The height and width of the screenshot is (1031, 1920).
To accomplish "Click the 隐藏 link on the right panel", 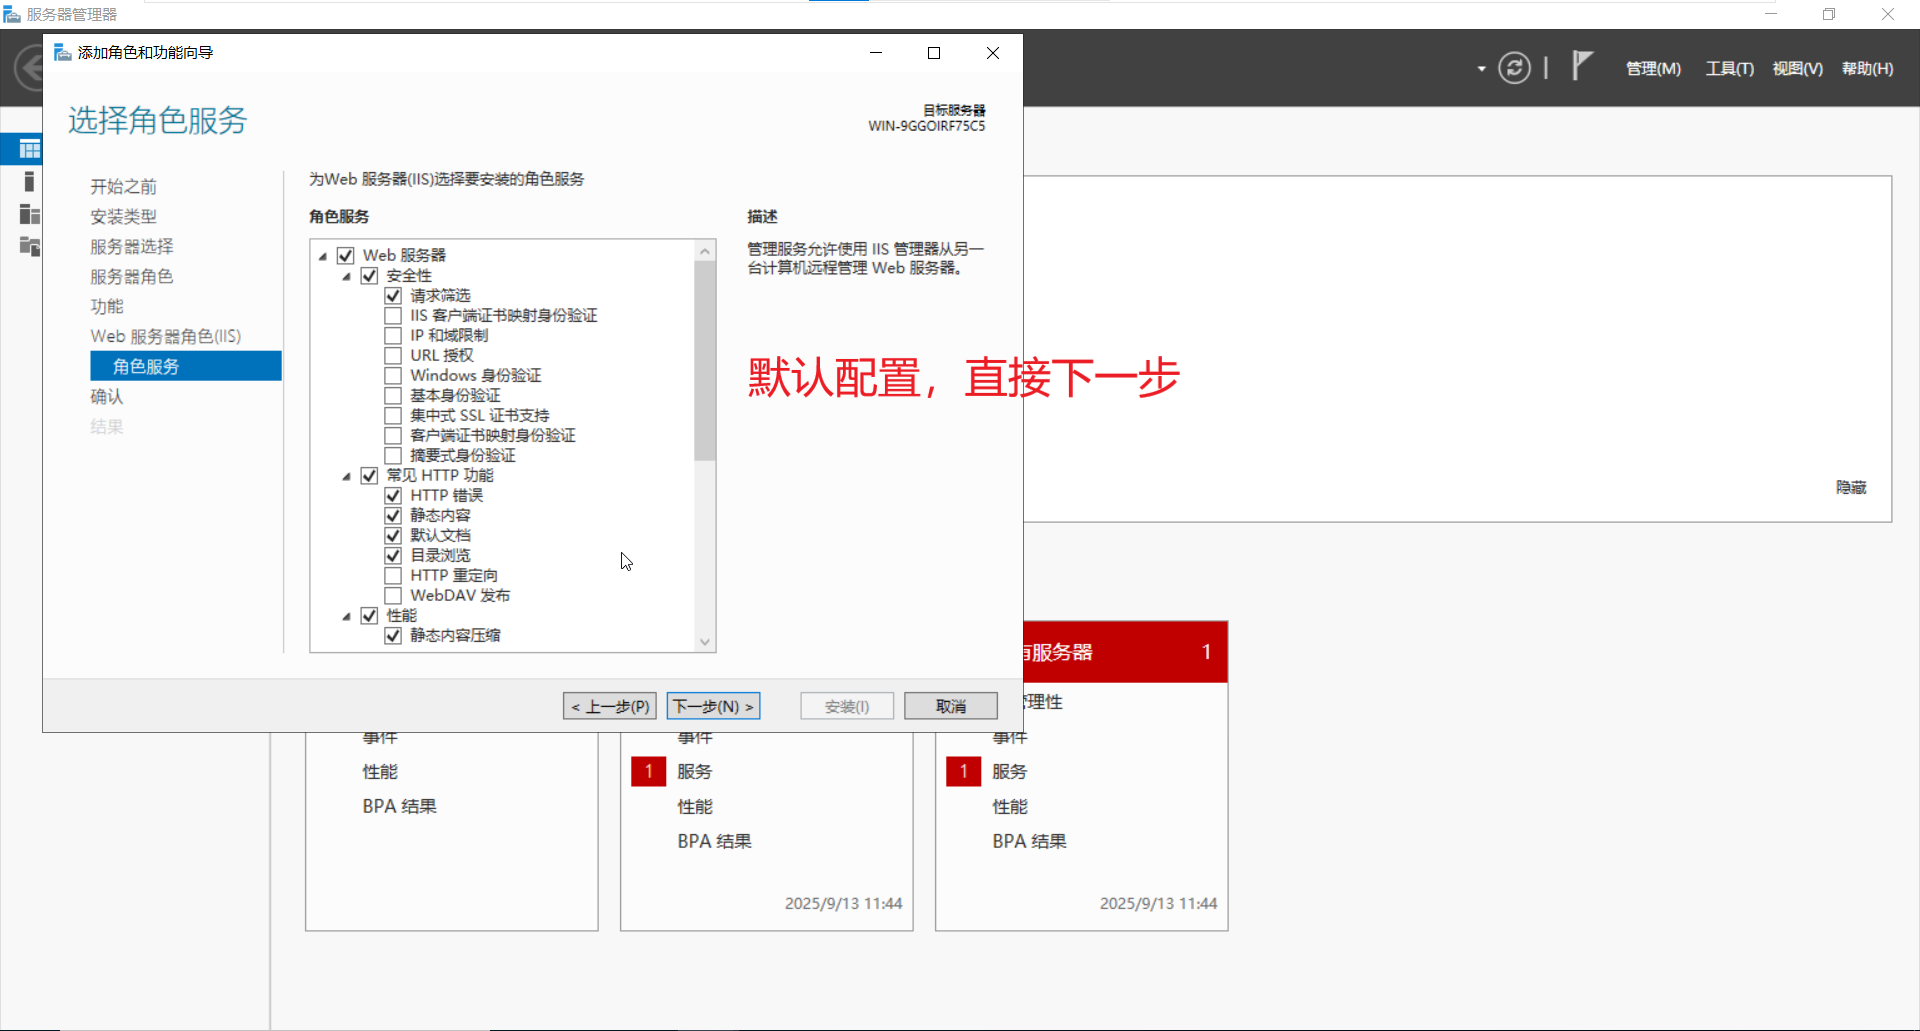I will (1849, 487).
